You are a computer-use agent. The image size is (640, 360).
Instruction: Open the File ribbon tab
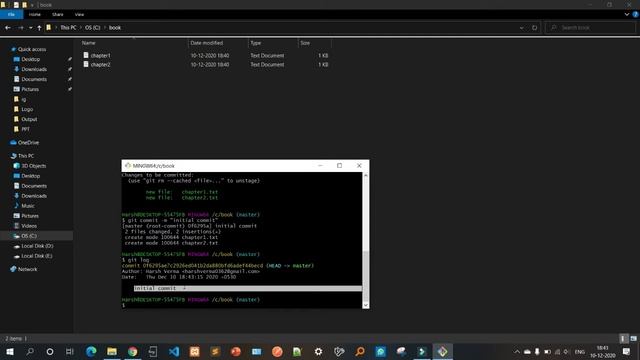tap(11, 14)
